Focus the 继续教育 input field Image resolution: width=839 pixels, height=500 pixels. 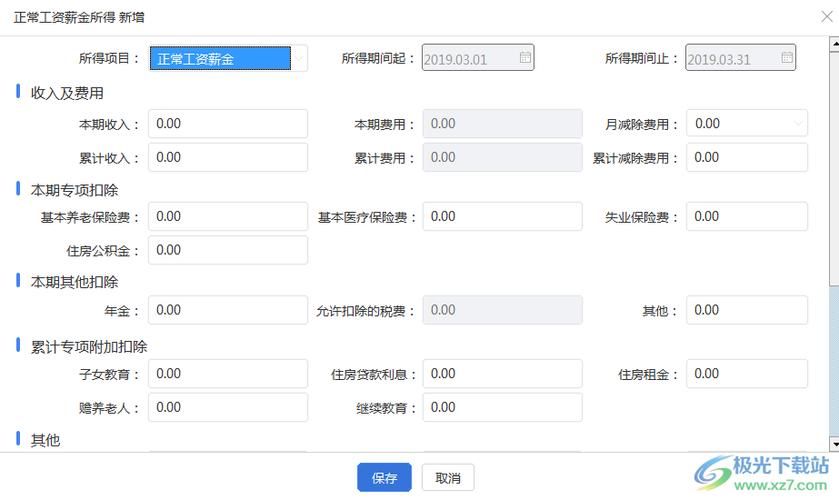[502, 407]
